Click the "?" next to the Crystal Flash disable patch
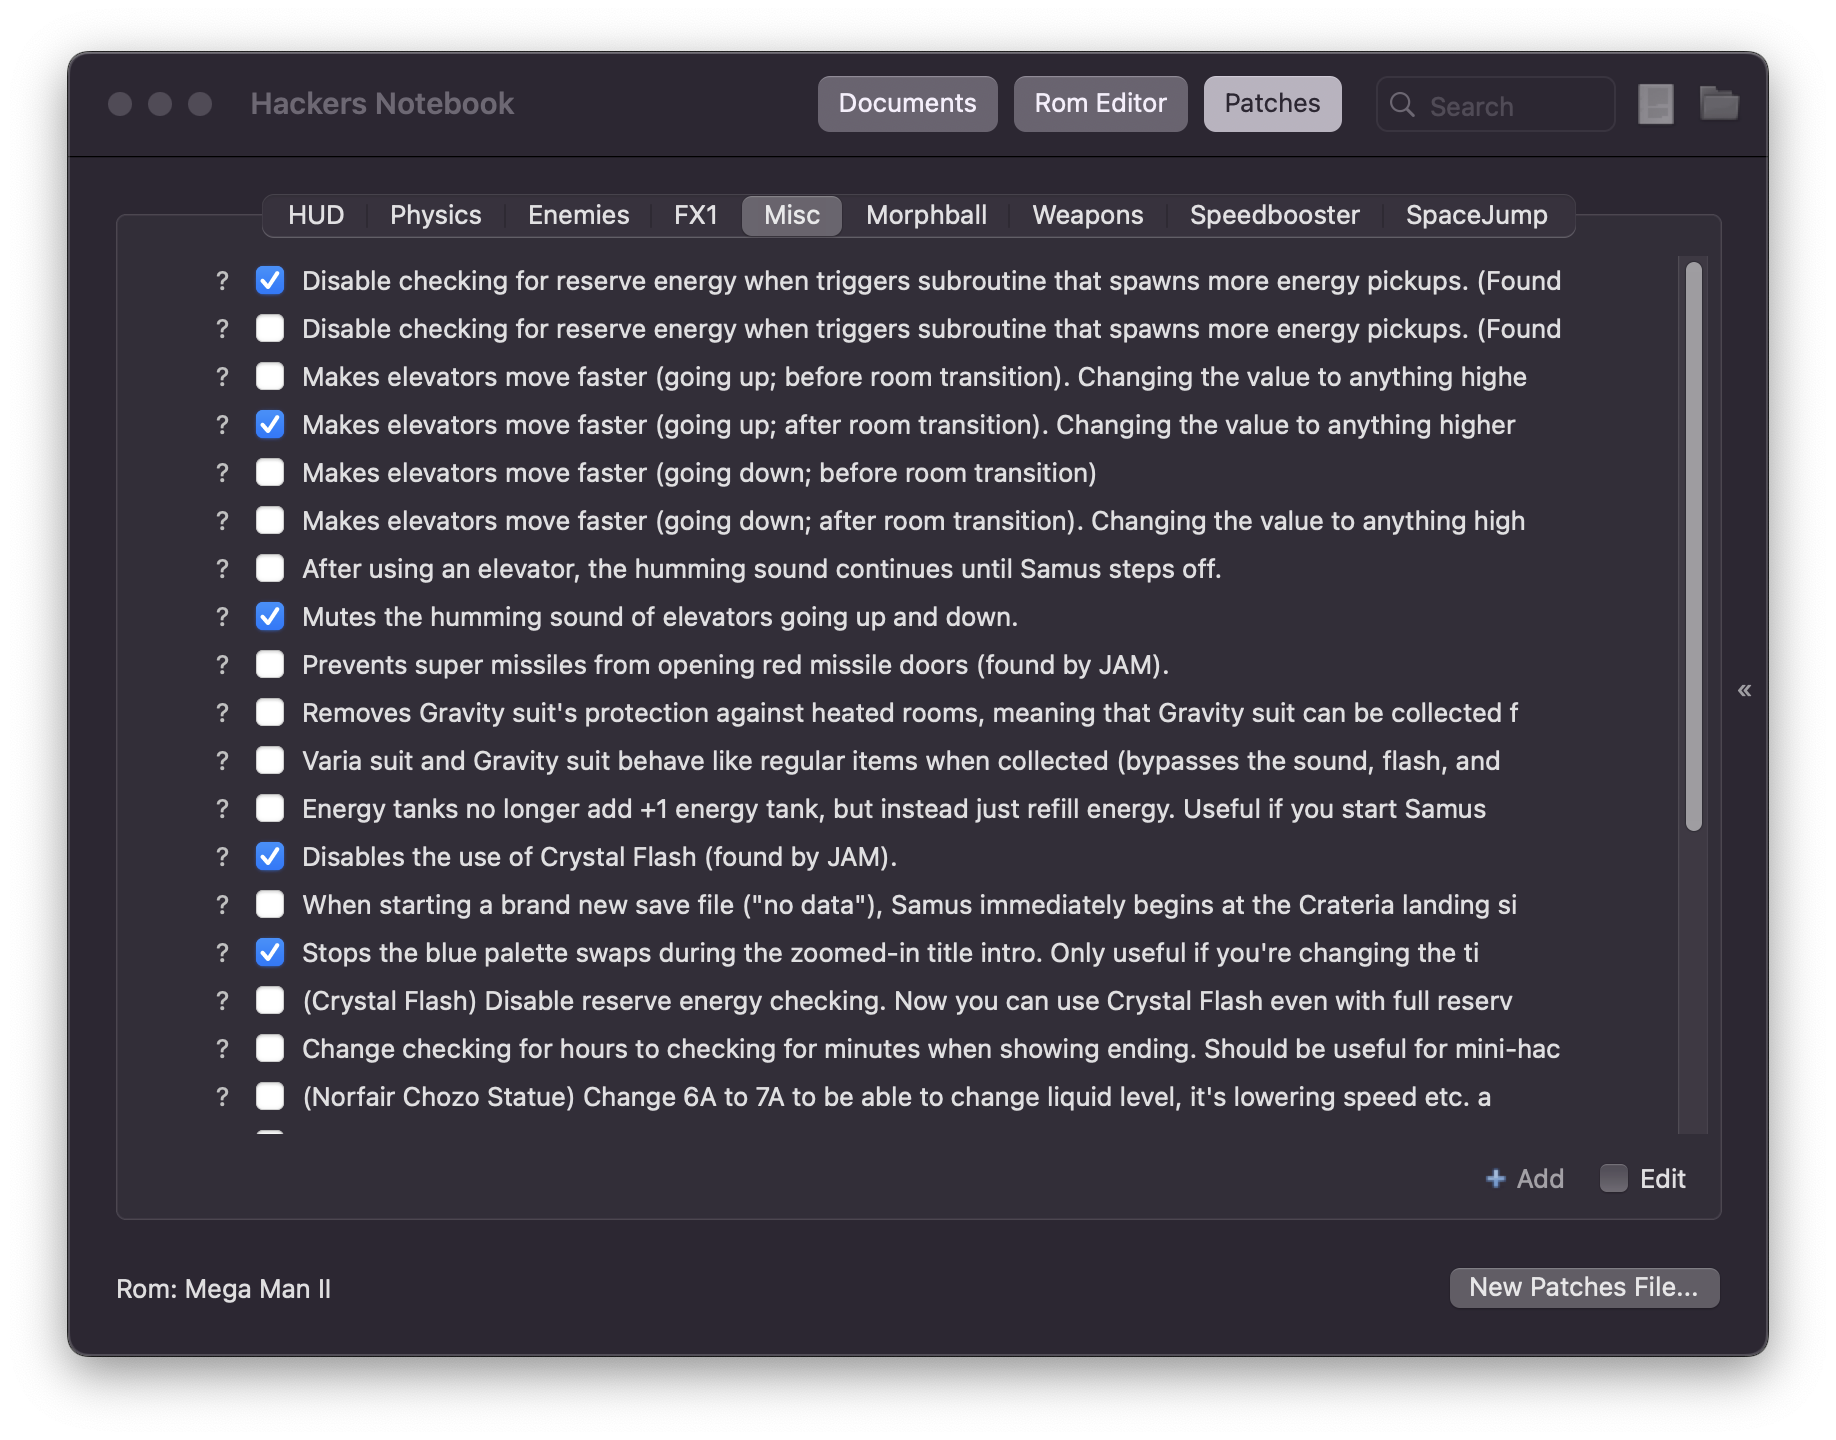 [222, 857]
